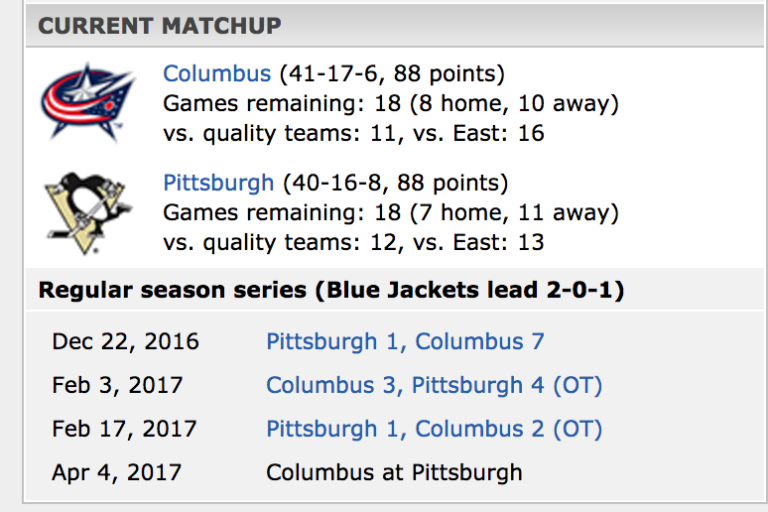Click the Current Matchup header
The width and height of the screenshot is (768, 512).
click(160, 26)
